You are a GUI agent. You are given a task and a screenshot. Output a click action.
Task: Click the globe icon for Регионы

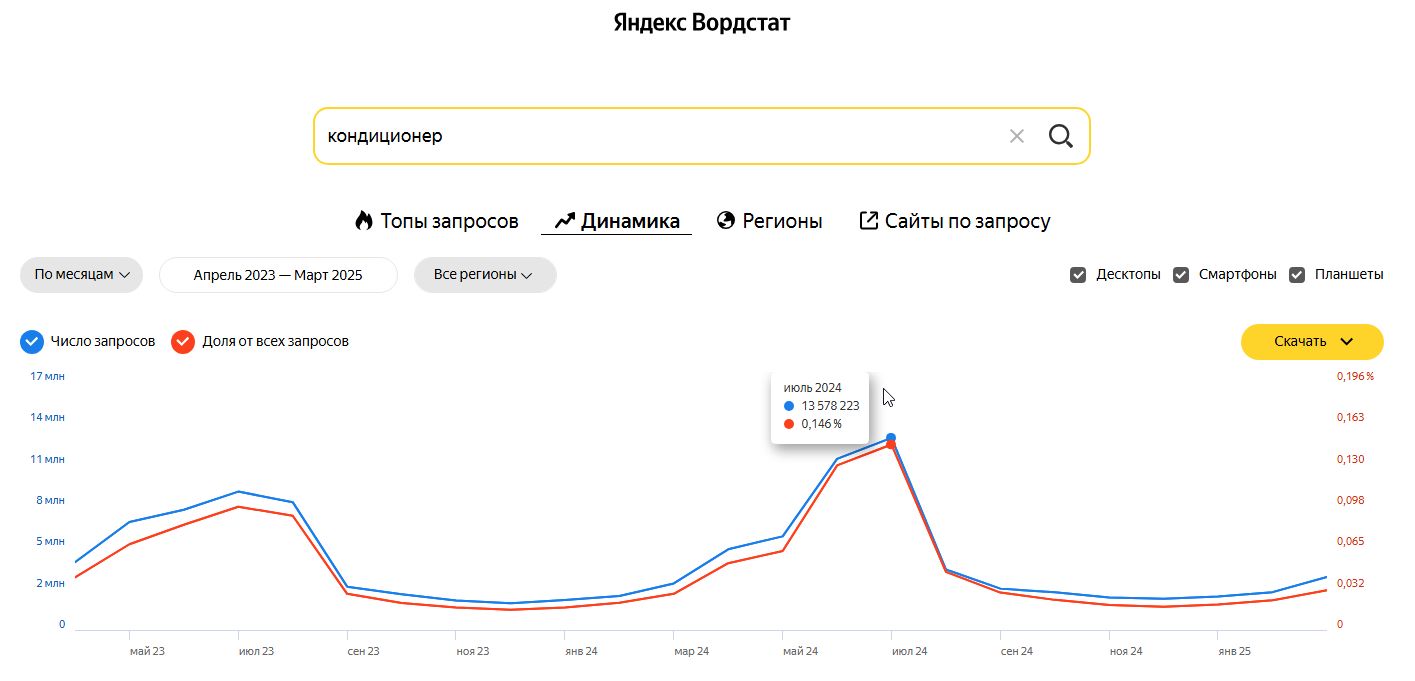coord(726,221)
